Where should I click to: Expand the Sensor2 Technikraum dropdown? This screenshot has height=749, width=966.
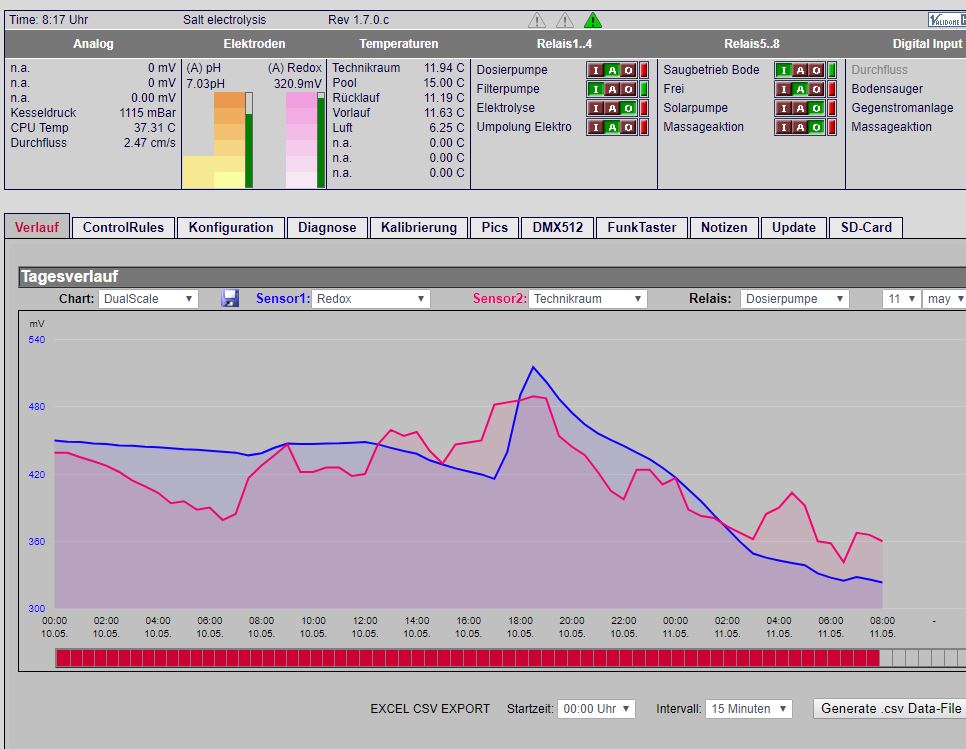pyautogui.click(x=588, y=299)
